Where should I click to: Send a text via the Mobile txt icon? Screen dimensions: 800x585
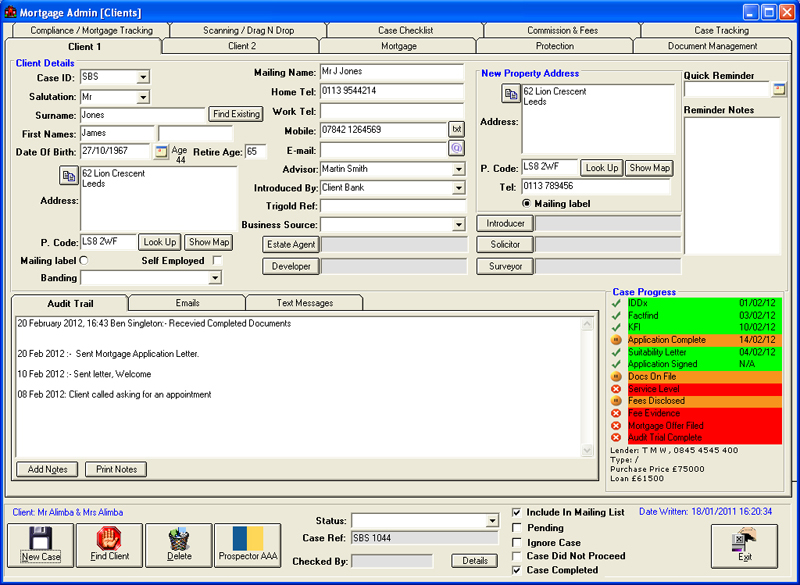[x=457, y=130]
